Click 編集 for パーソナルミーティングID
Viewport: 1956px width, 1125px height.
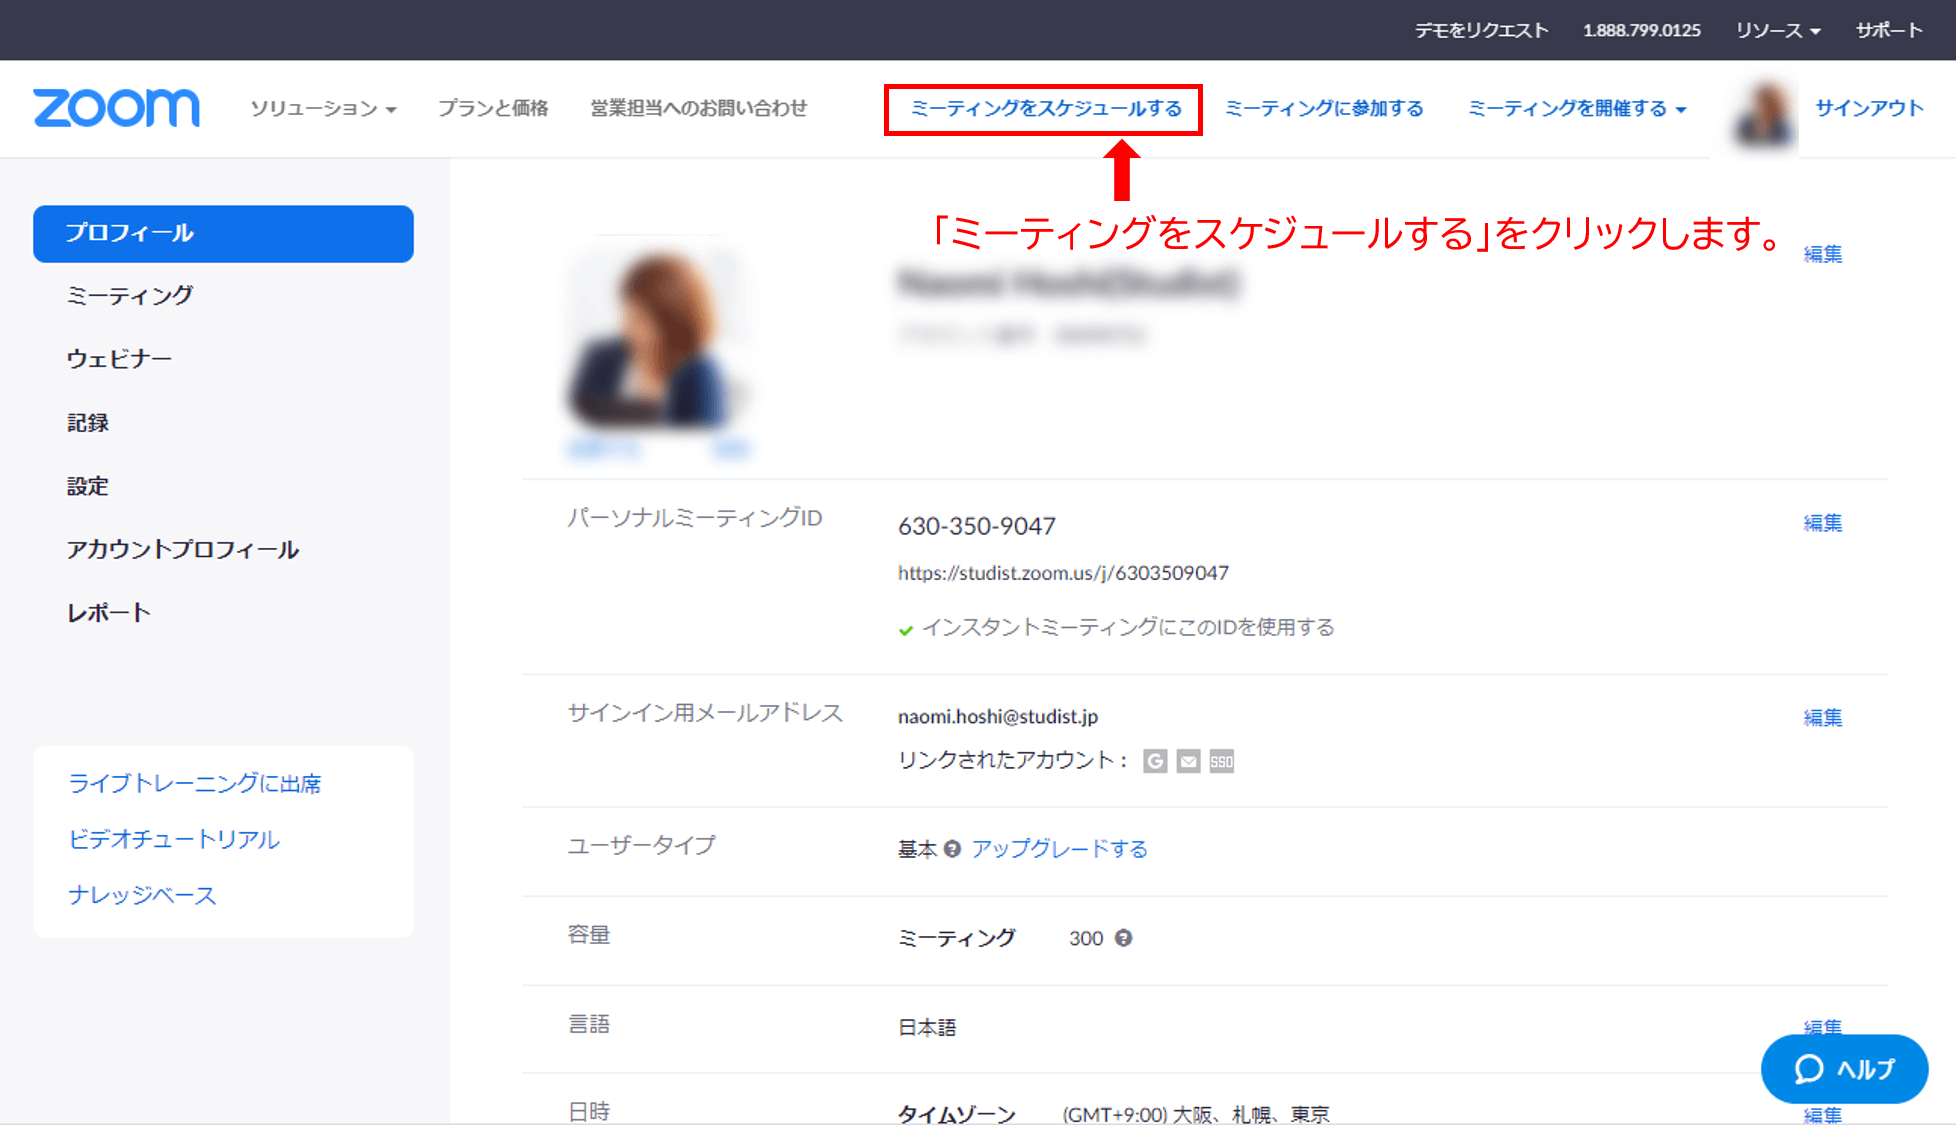click(1823, 523)
